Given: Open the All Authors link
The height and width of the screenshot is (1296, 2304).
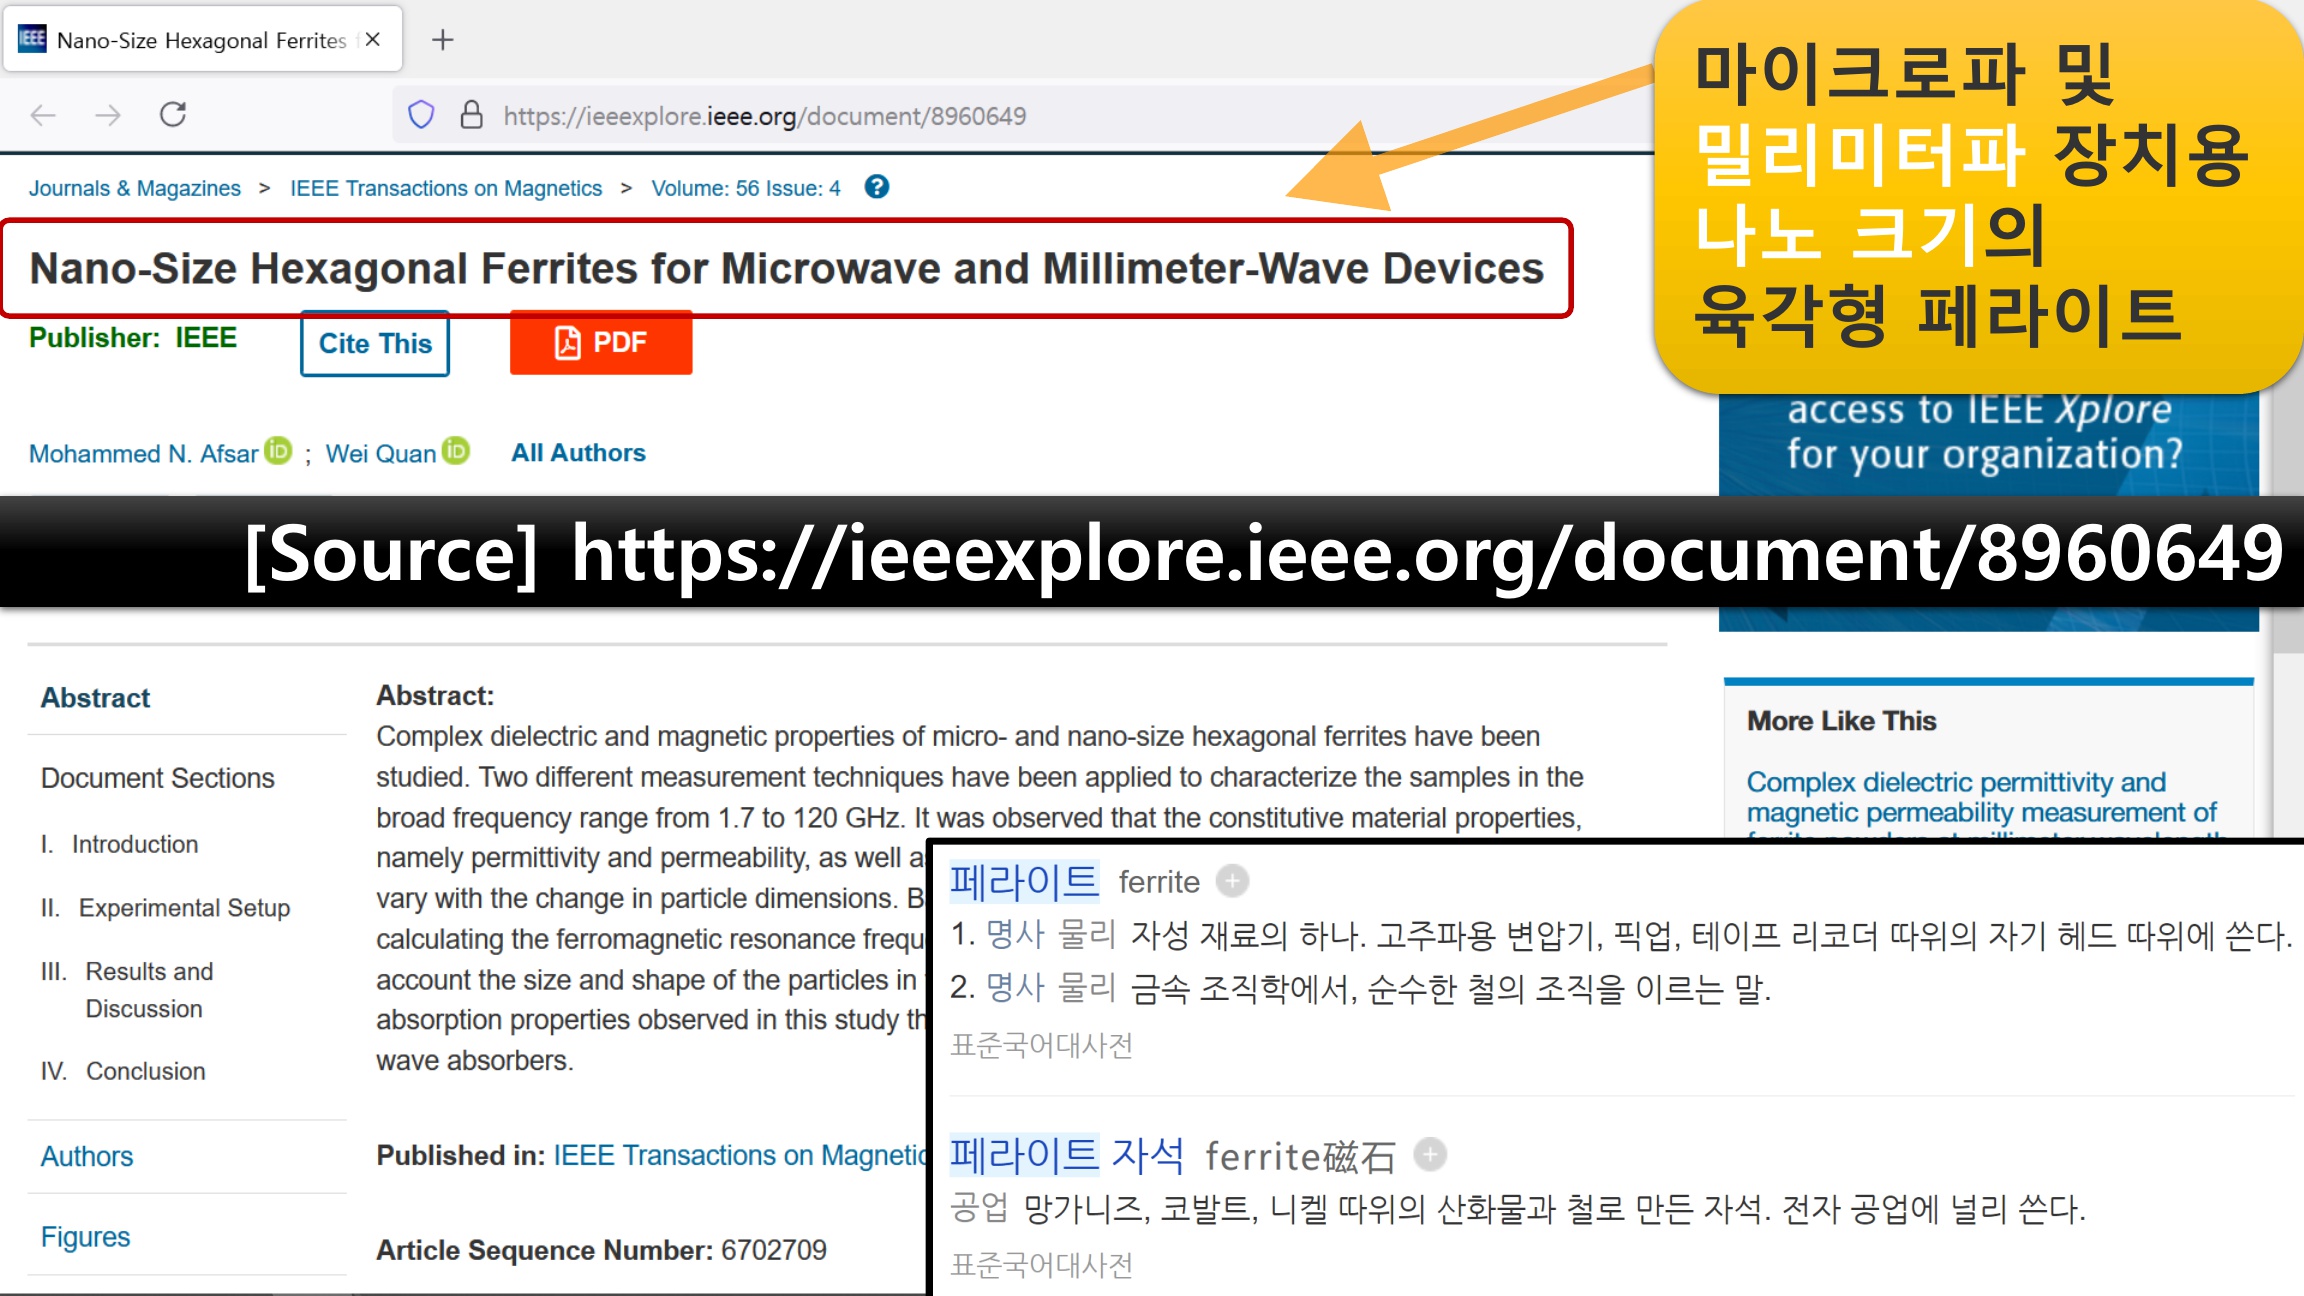Looking at the screenshot, I should pos(578,453).
